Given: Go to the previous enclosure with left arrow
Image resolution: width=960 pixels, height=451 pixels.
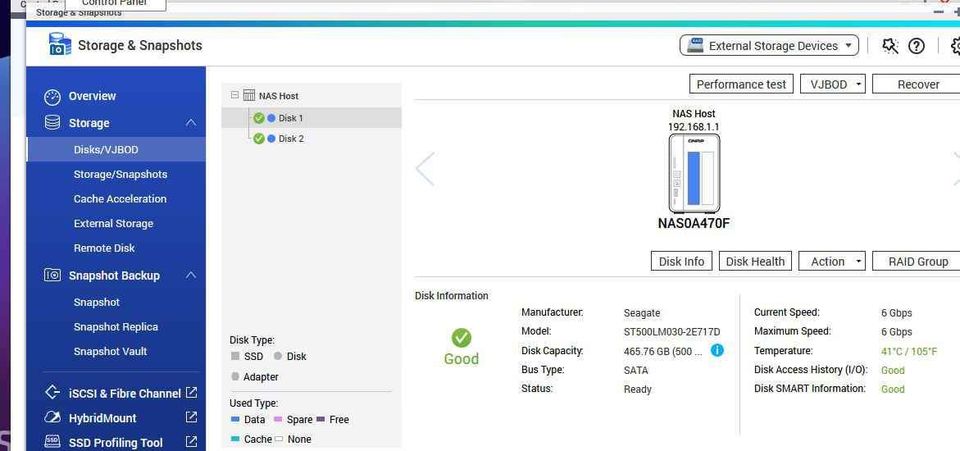Looking at the screenshot, I should (x=425, y=169).
